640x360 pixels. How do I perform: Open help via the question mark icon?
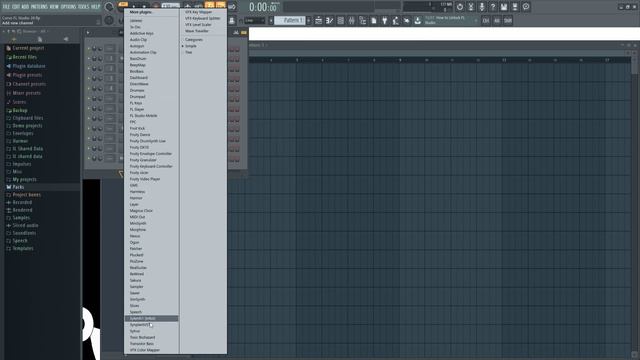pyautogui.click(x=493, y=7)
